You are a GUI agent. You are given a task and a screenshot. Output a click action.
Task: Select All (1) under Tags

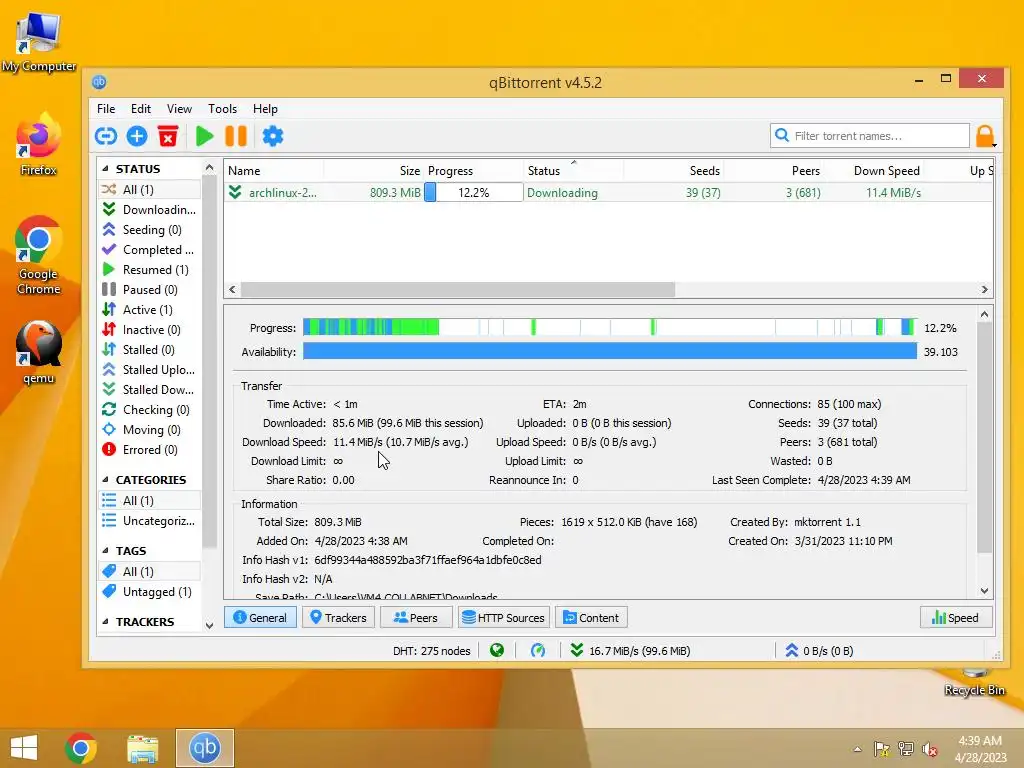(x=150, y=571)
